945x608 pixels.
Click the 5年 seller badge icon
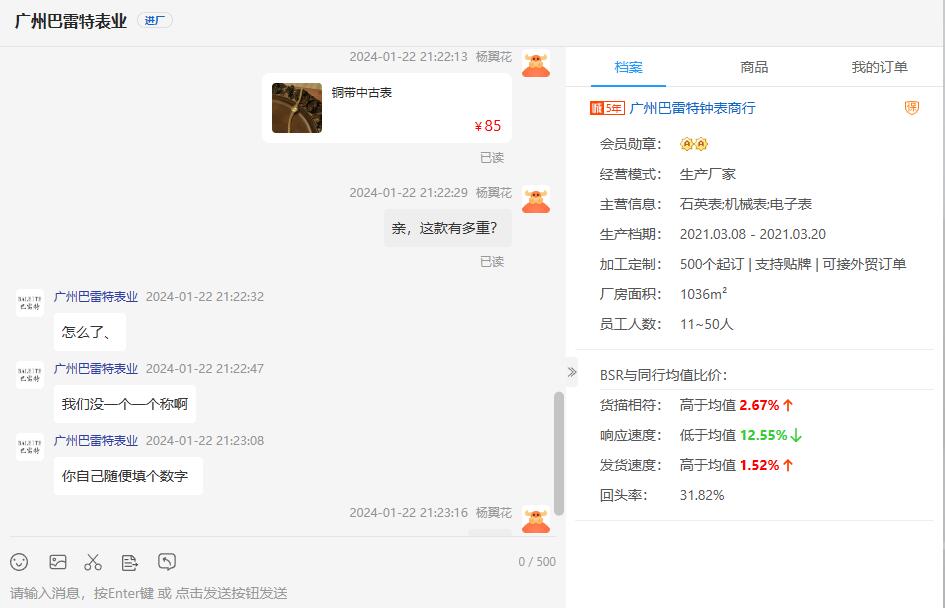tap(607, 108)
